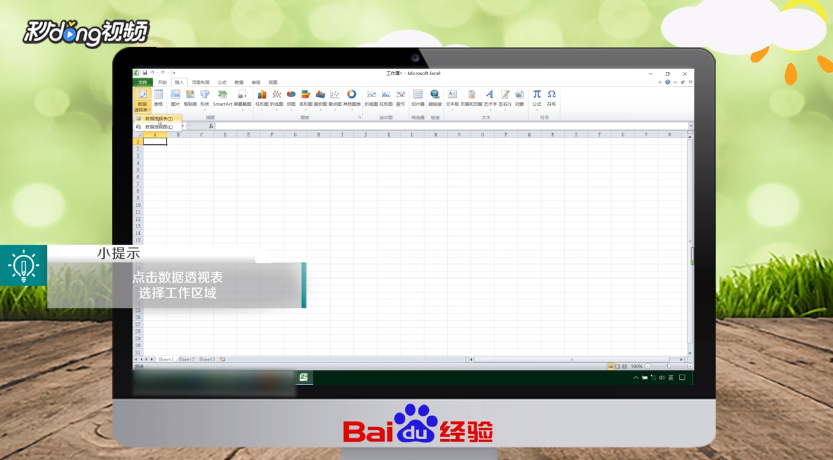Switch to the 数据 Data tab
Viewport: 833px width, 460px height.
(x=239, y=82)
